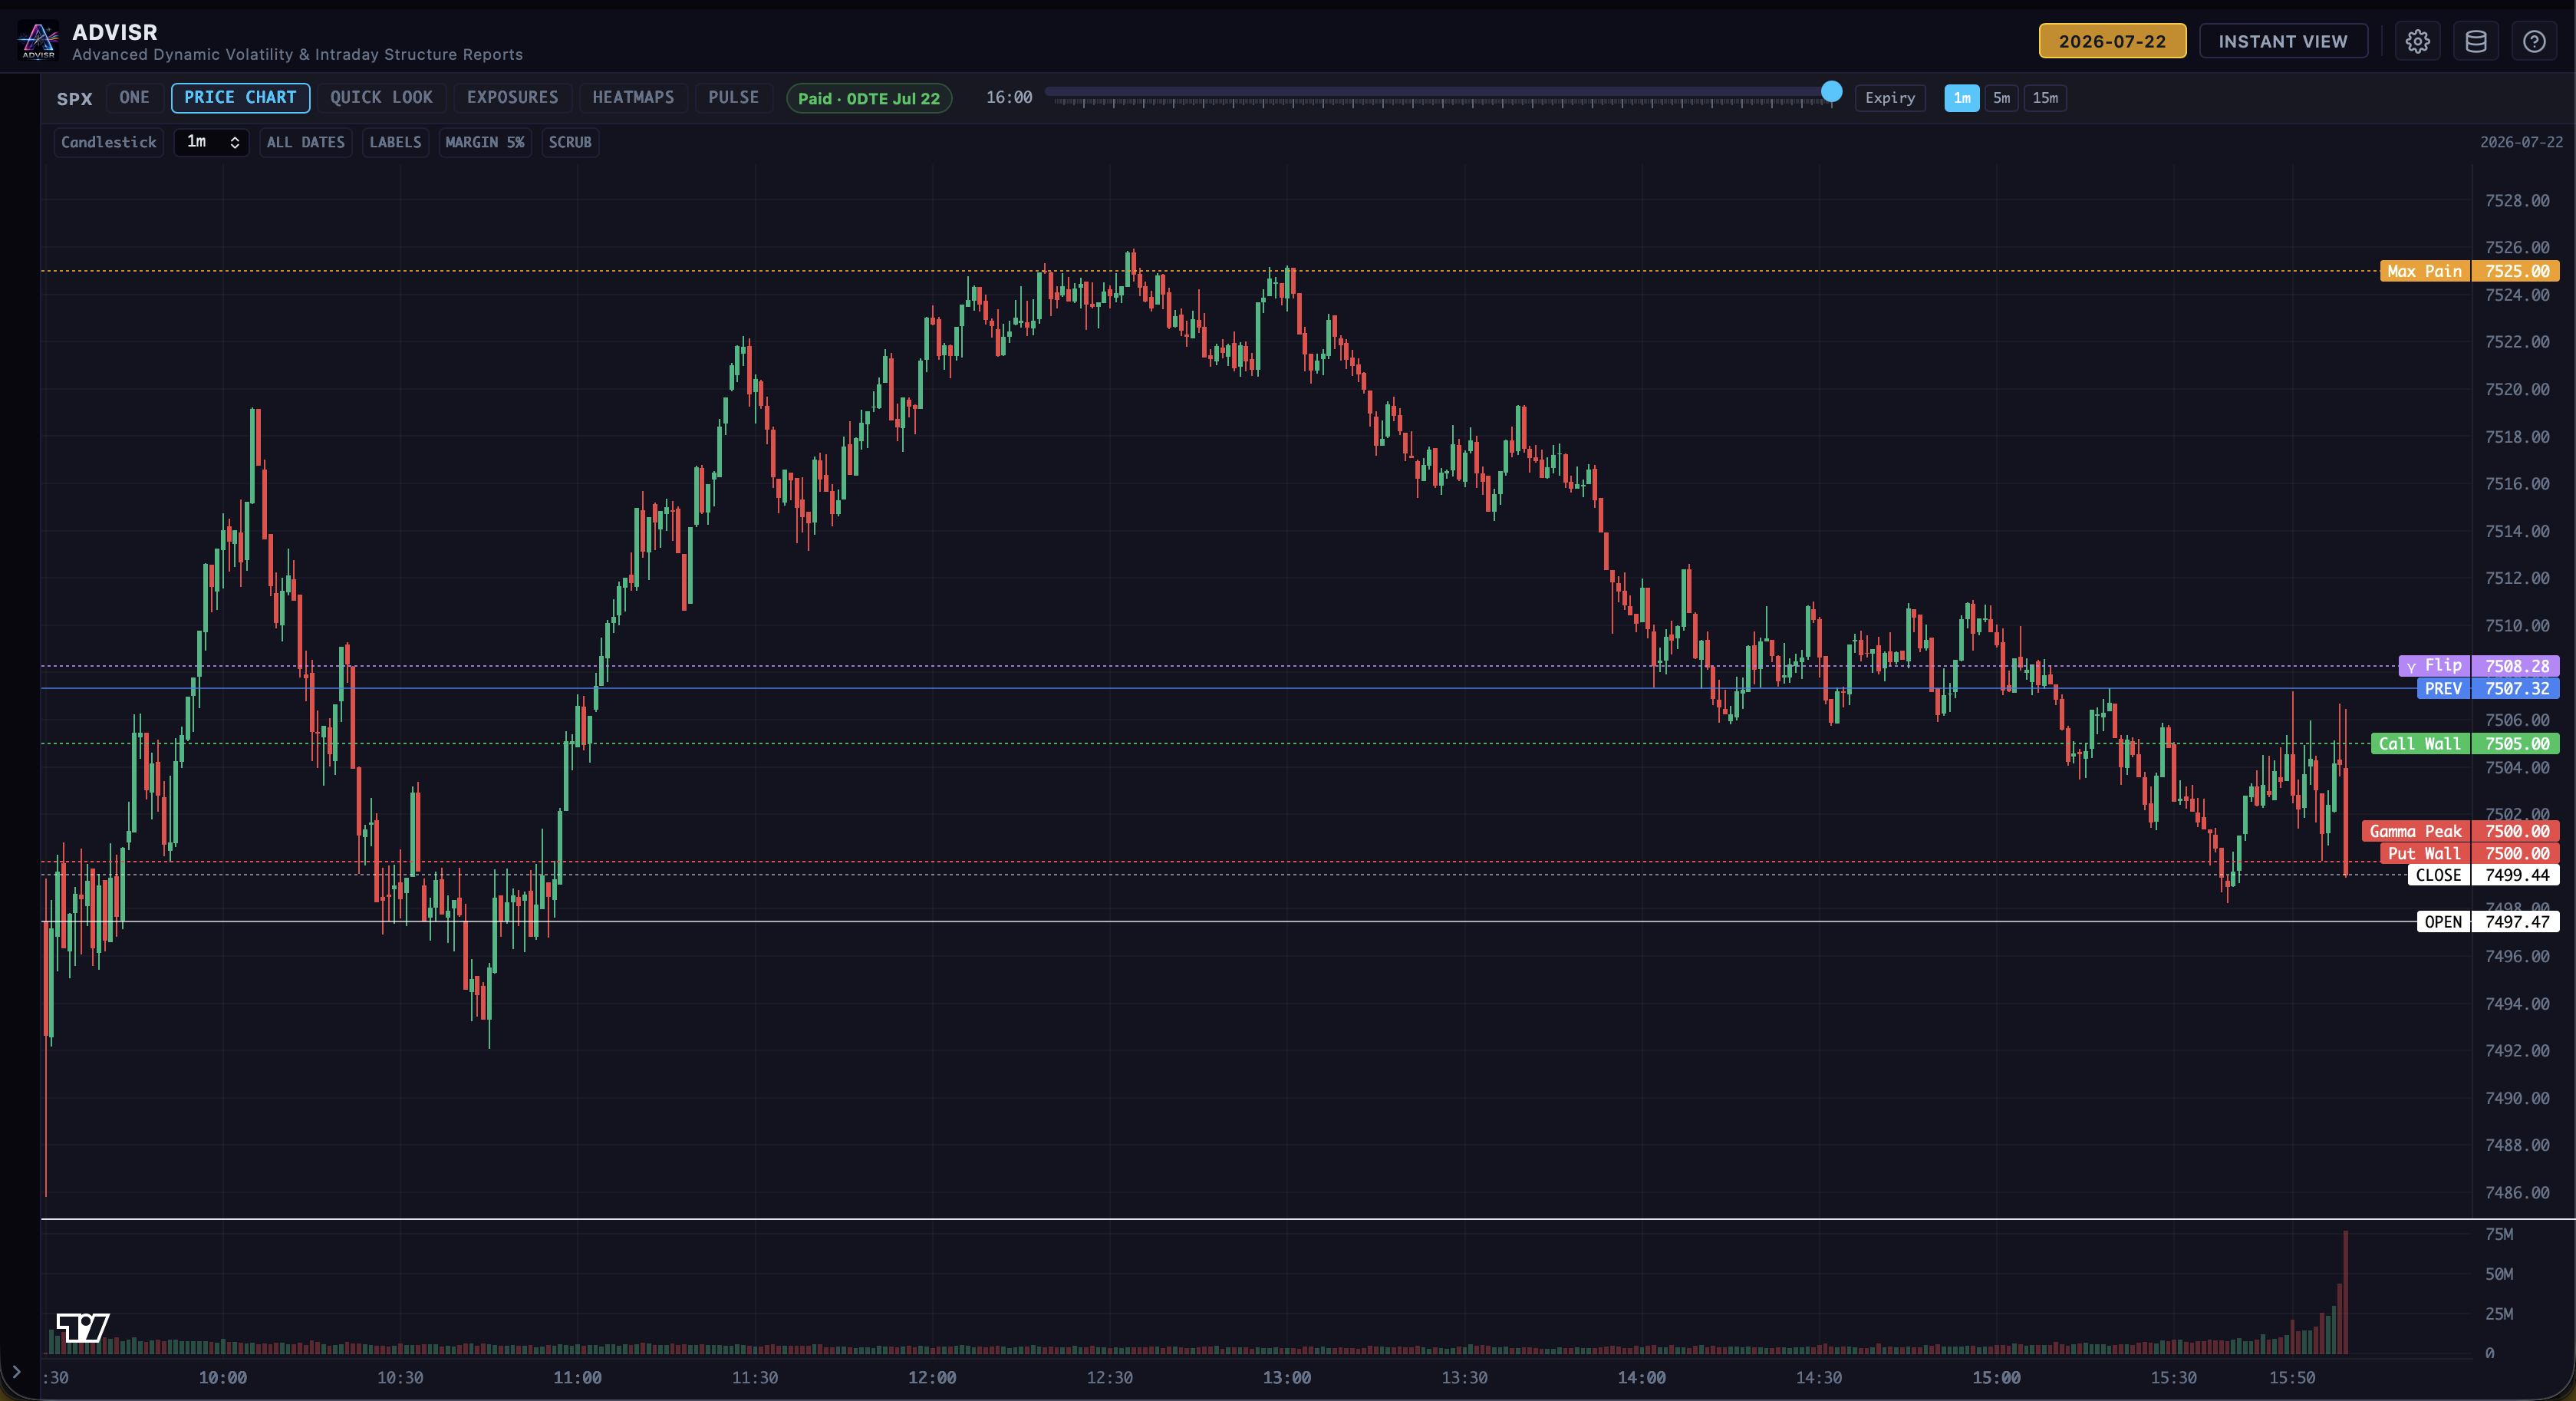
Task: Click the 75M volume axis label
Action: click(x=2498, y=1234)
